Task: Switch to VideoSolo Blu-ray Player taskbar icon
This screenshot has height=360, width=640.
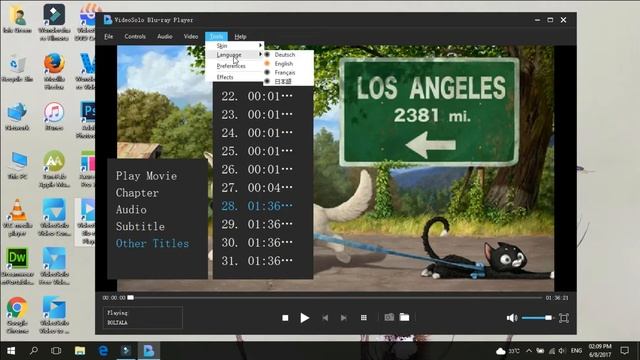Action: pyautogui.click(x=149, y=351)
